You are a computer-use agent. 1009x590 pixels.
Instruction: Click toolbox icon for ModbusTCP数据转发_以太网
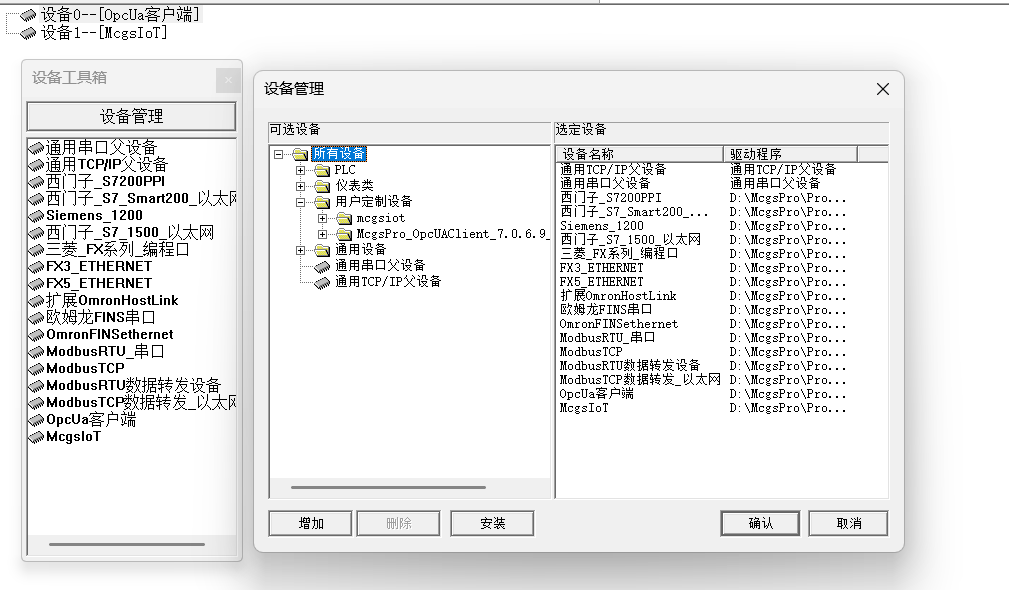37,403
